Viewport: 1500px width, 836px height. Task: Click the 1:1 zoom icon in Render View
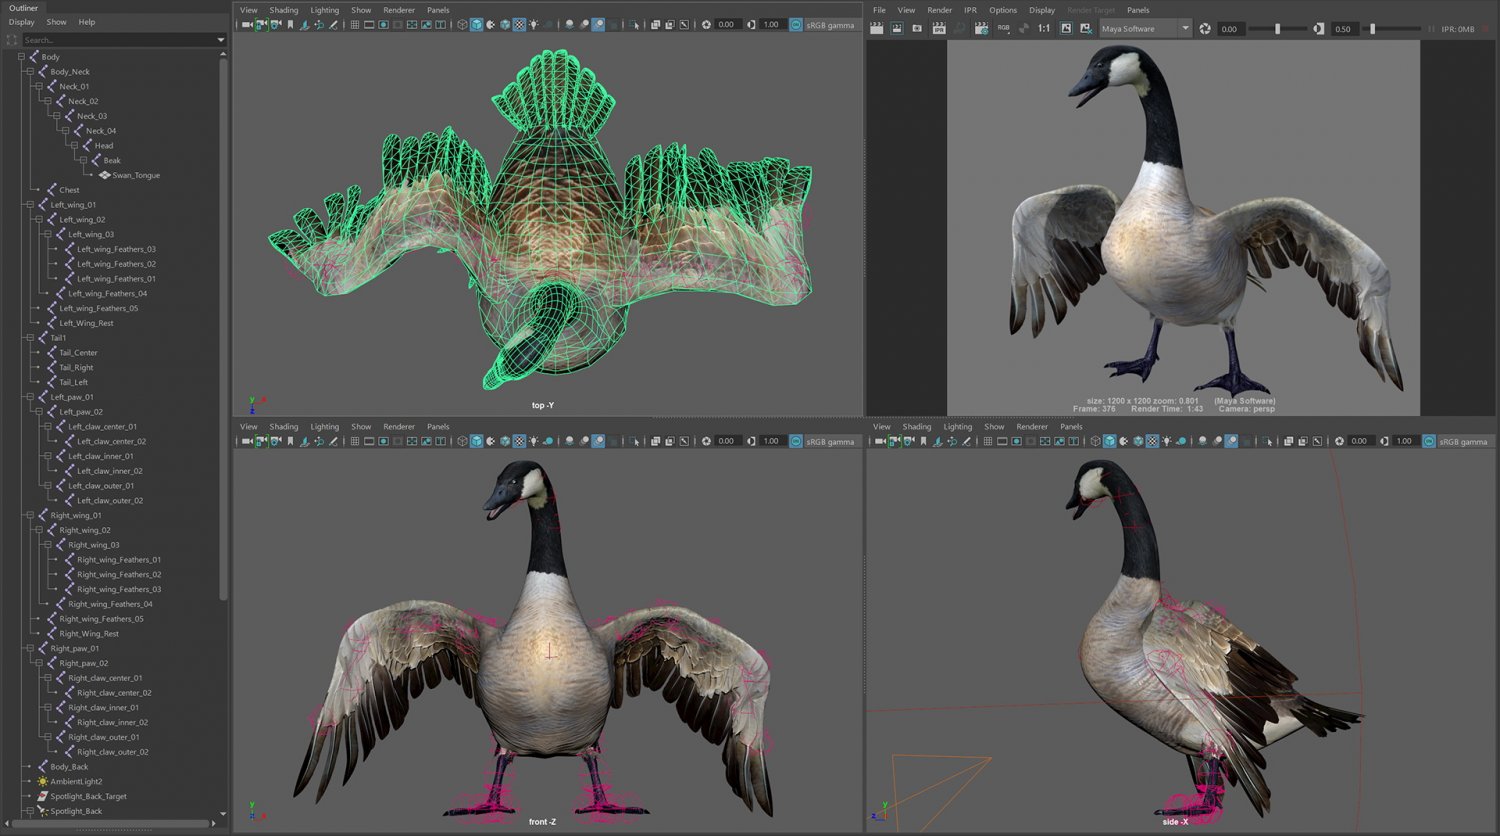click(x=1043, y=28)
